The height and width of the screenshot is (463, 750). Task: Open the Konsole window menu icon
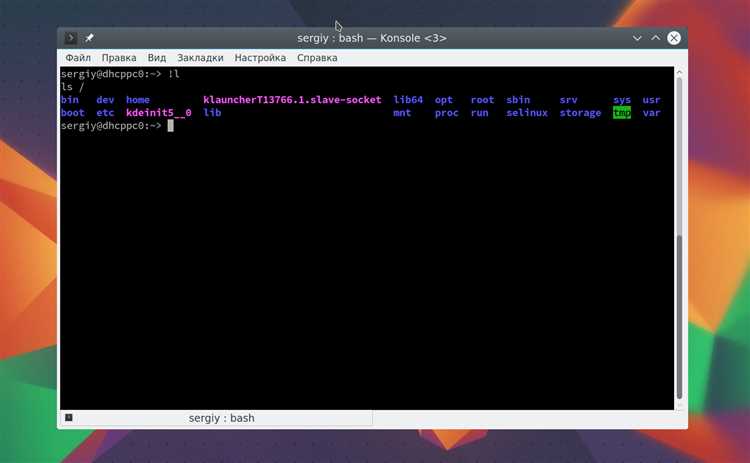(x=70, y=38)
